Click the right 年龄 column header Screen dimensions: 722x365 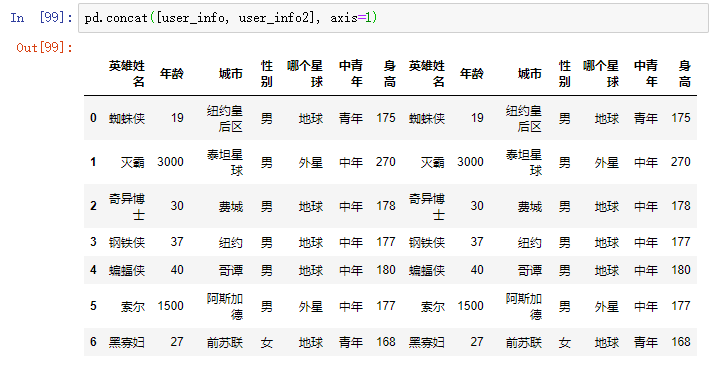tap(472, 74)
